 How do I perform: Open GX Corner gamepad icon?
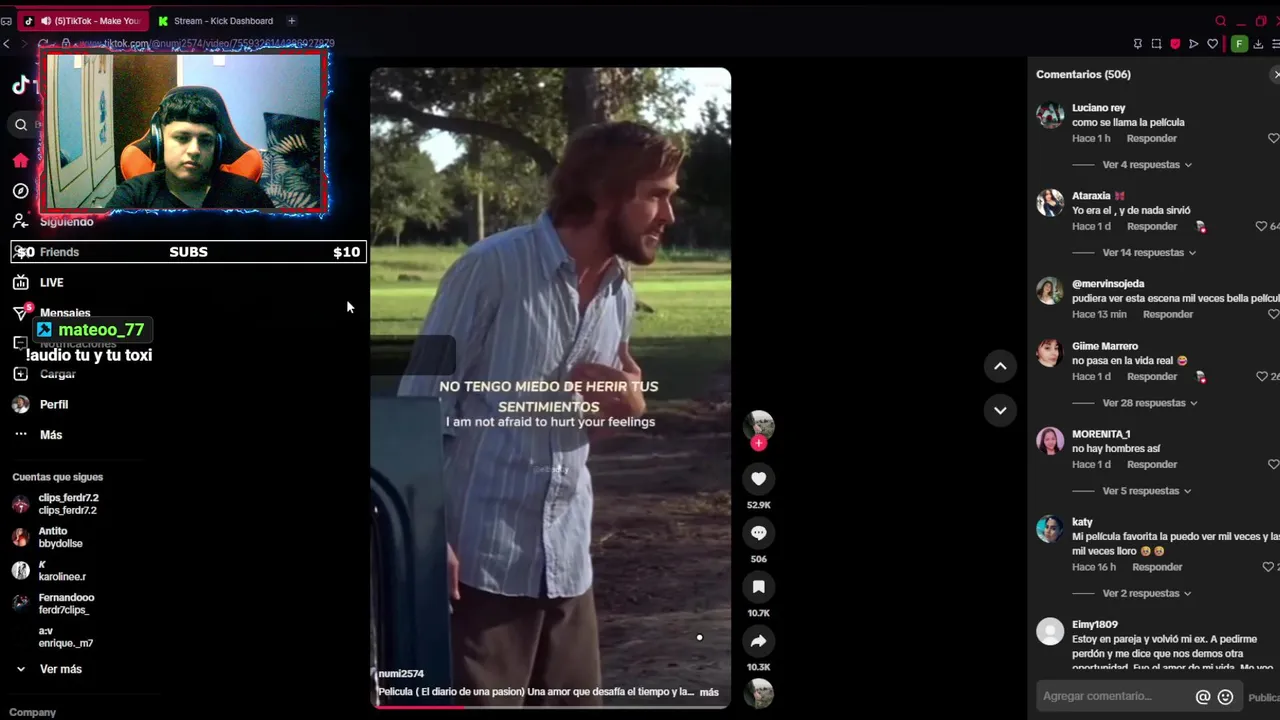click(x=6, y=21)
